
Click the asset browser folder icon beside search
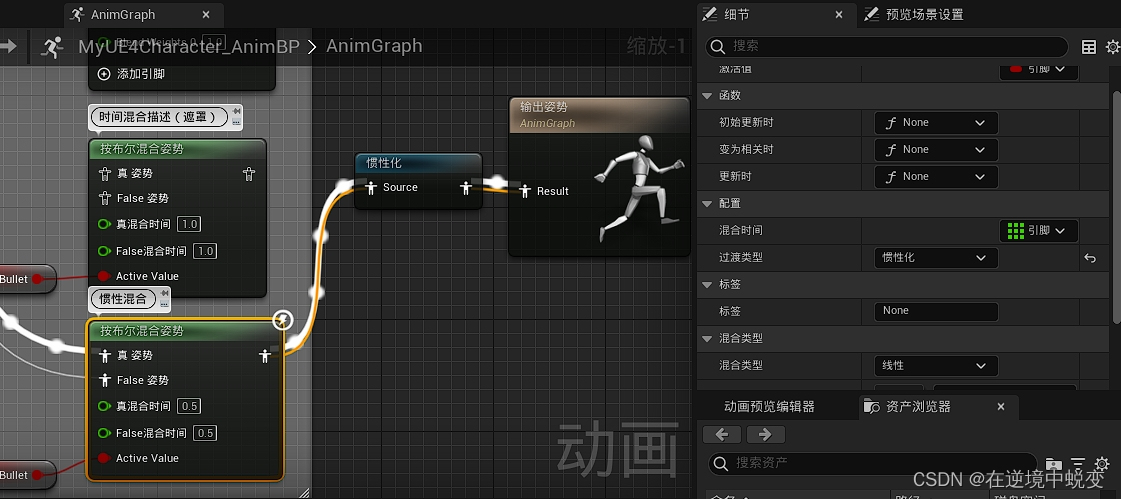[x=1053, y=464]
